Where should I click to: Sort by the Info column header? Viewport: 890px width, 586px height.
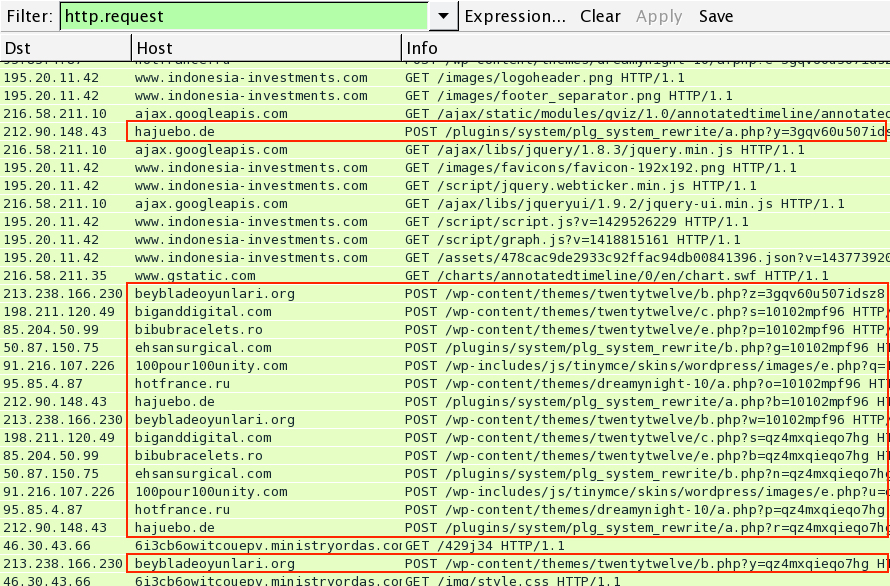(x=646, y=48)
